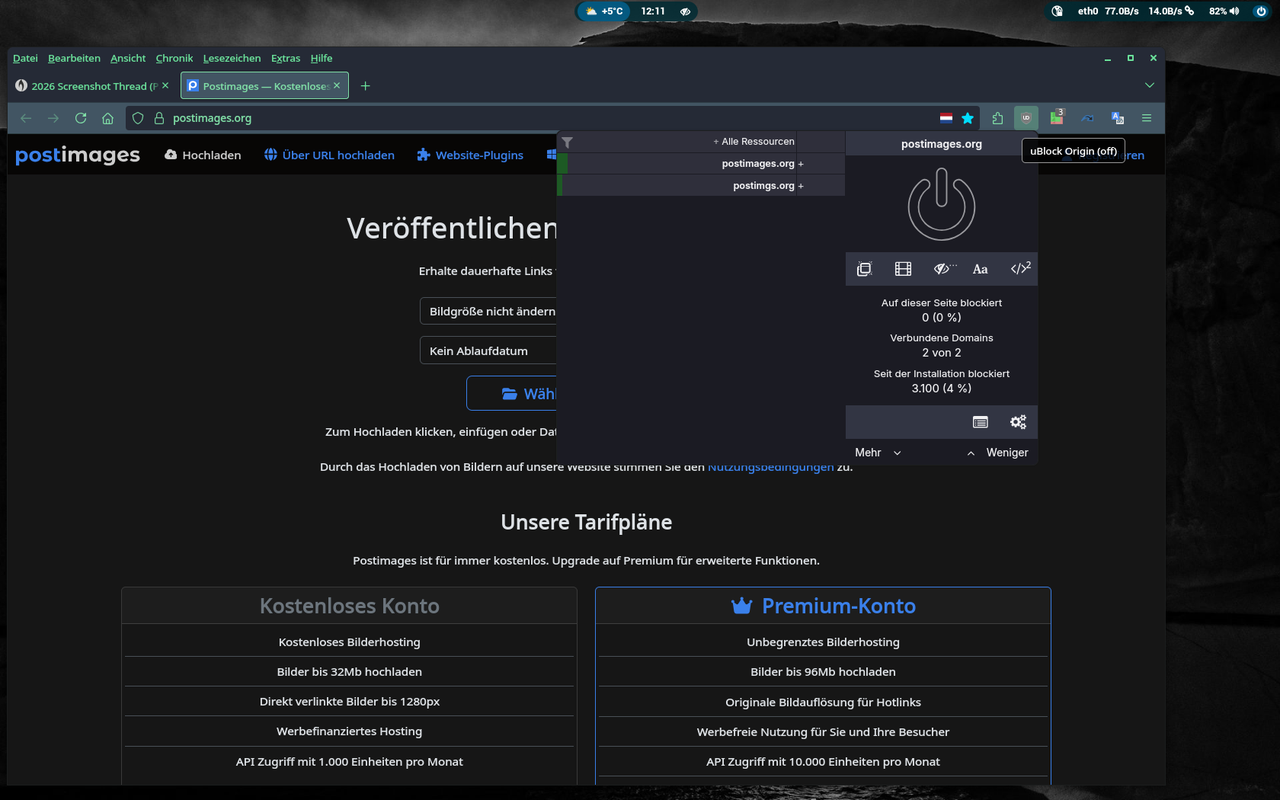Collapse the uBlock panel with Weniger

click(997, 453)
